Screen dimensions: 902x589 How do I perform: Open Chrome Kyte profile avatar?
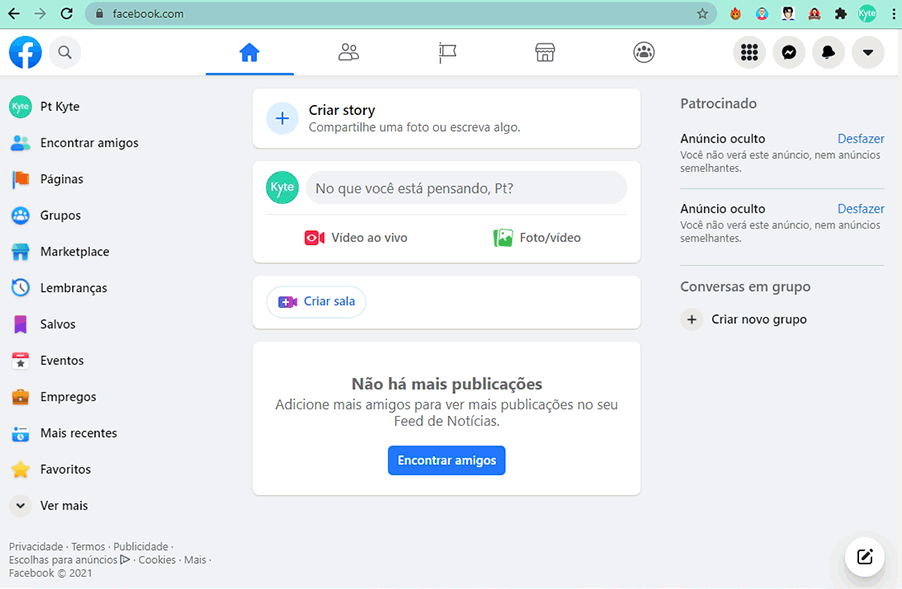click(x=867, y=14)
